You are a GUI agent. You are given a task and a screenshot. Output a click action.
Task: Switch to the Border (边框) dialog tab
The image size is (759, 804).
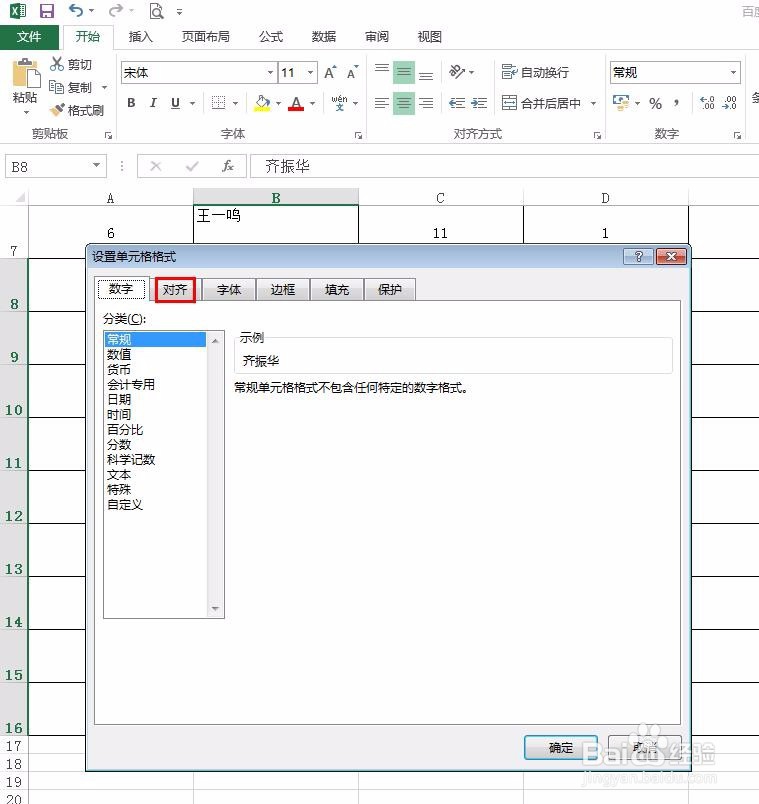click(283, 290)
